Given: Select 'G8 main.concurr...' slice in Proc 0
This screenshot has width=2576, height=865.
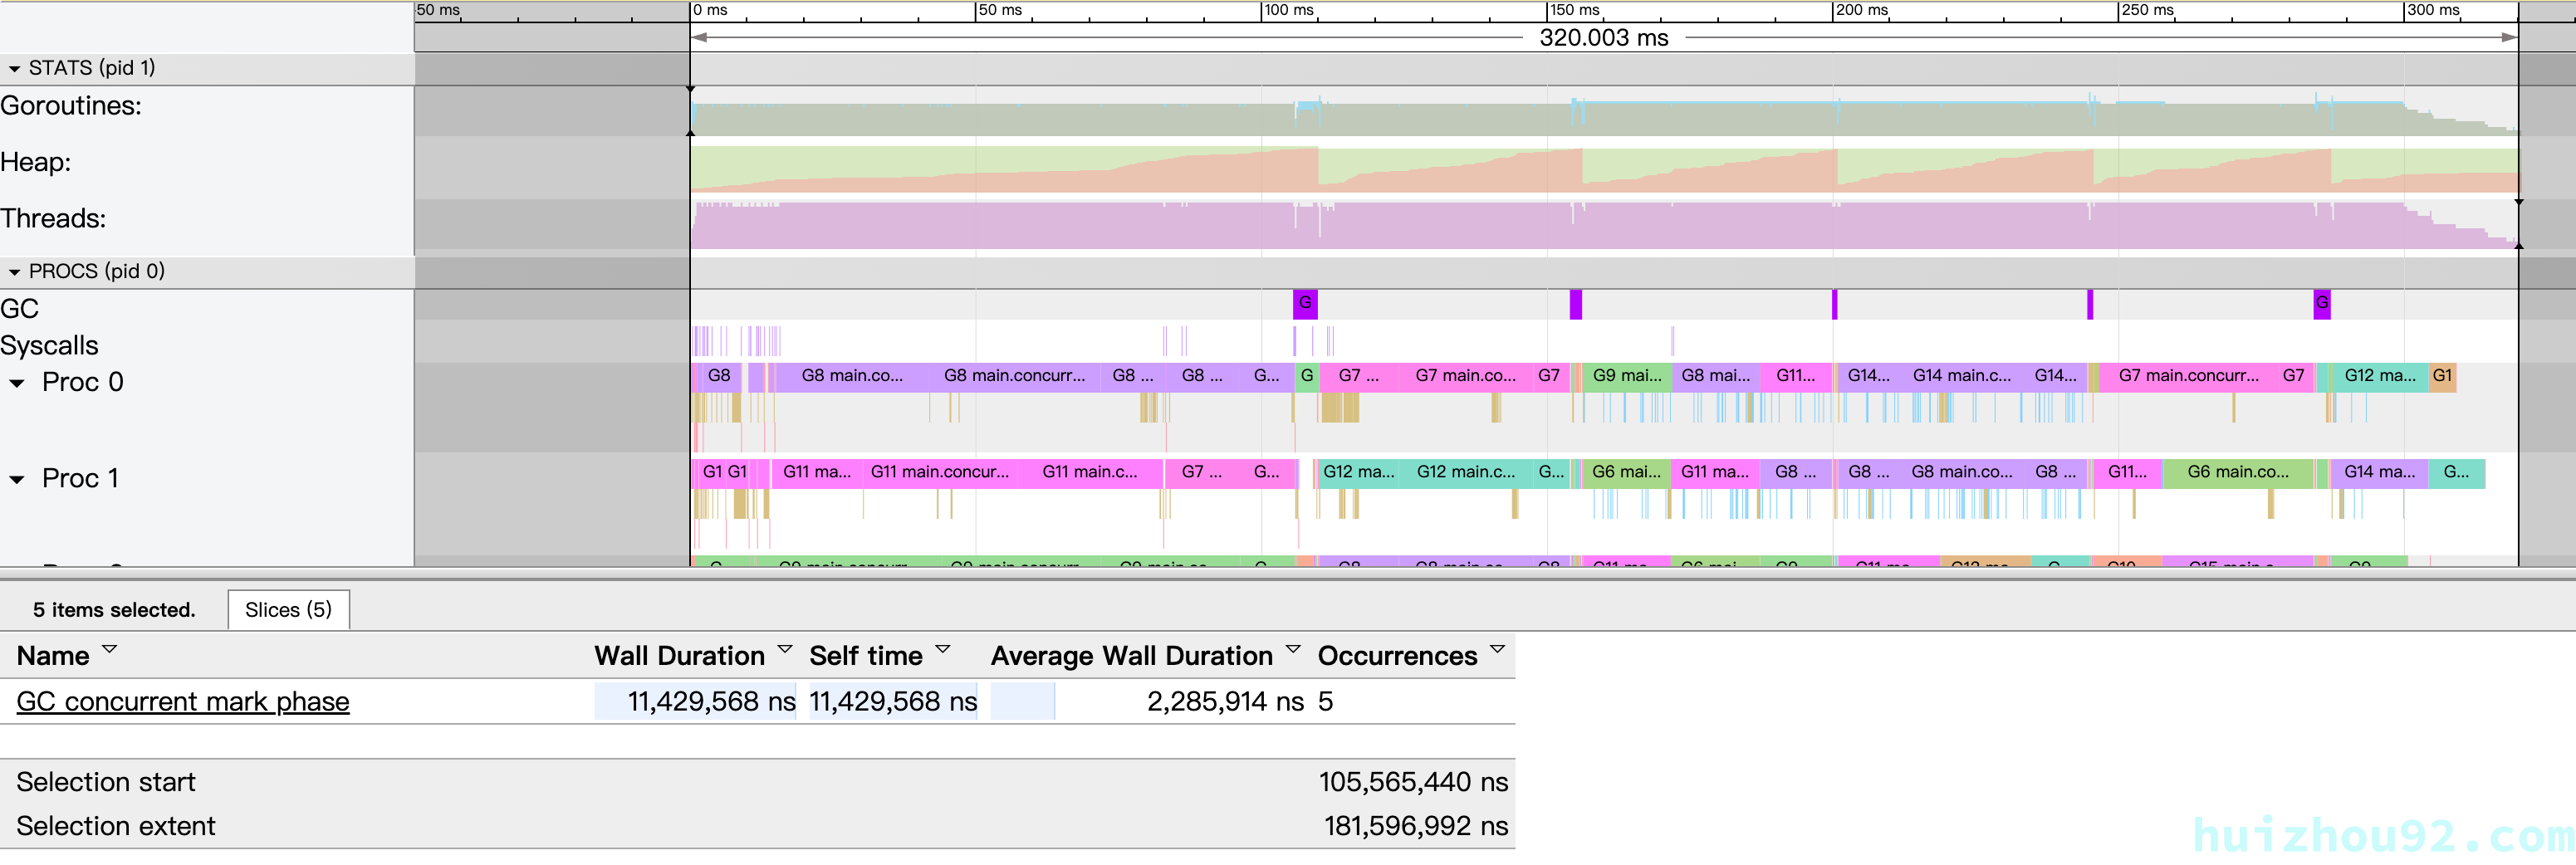Looking at the screenshot, I should [1015, 377].
